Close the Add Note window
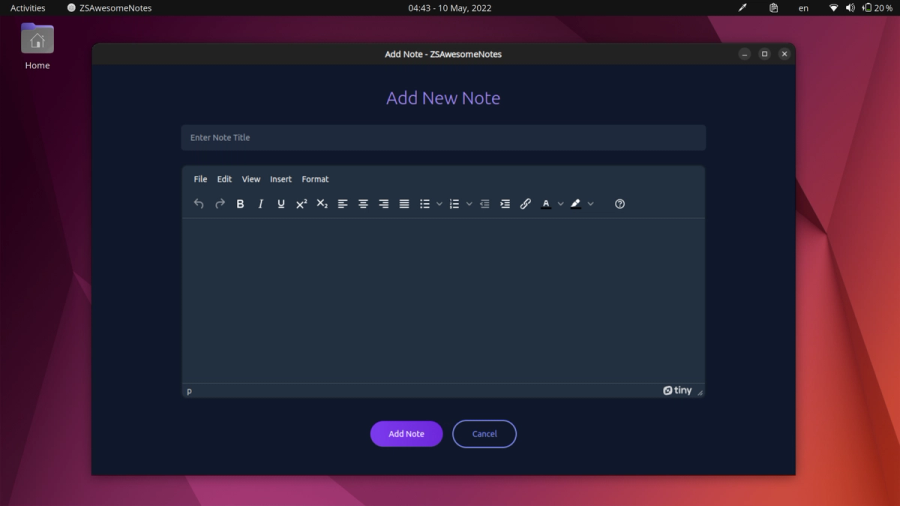The image size is (900, 506). click(x=785, y=54)
